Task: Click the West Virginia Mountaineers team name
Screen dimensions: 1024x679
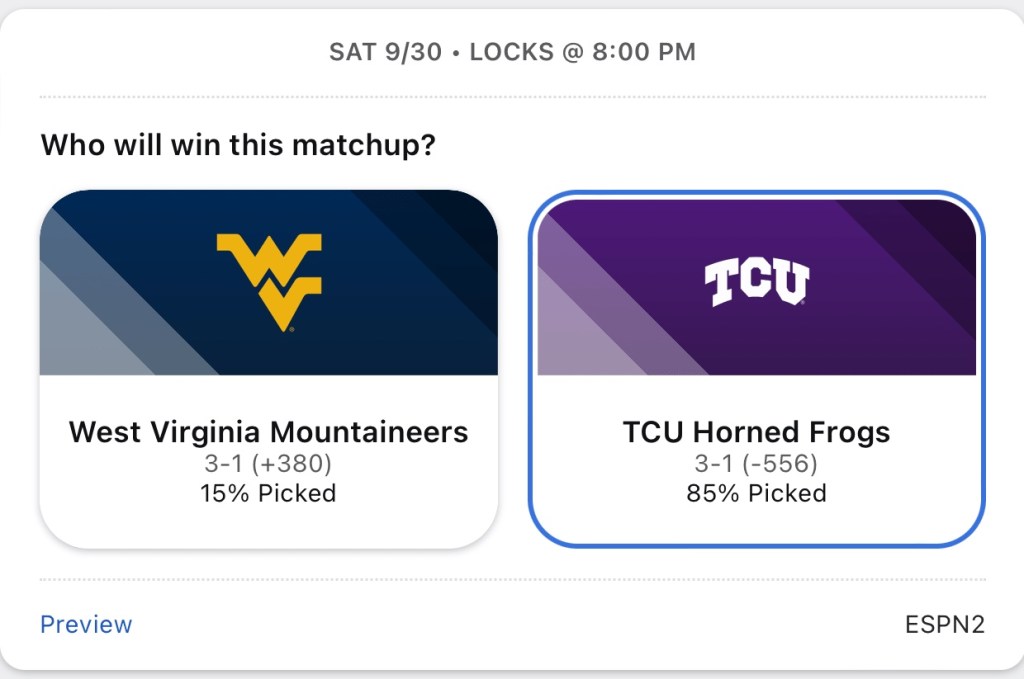Action: coord(268,432)
